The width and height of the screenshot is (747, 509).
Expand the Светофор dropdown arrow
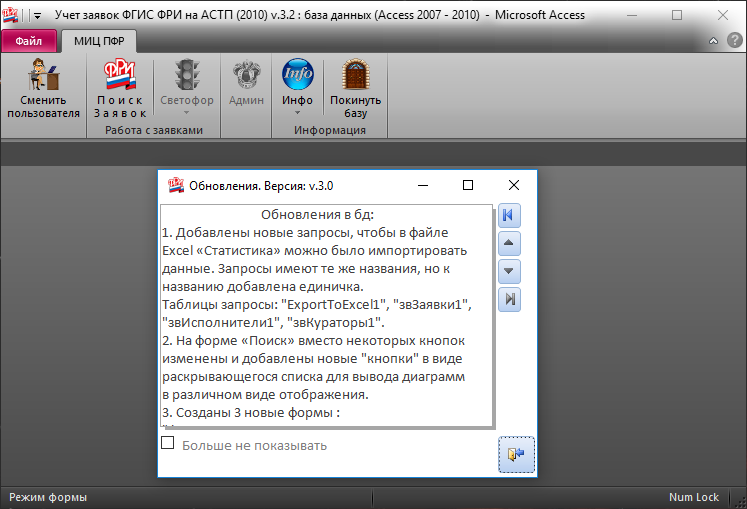click(186, 113)
